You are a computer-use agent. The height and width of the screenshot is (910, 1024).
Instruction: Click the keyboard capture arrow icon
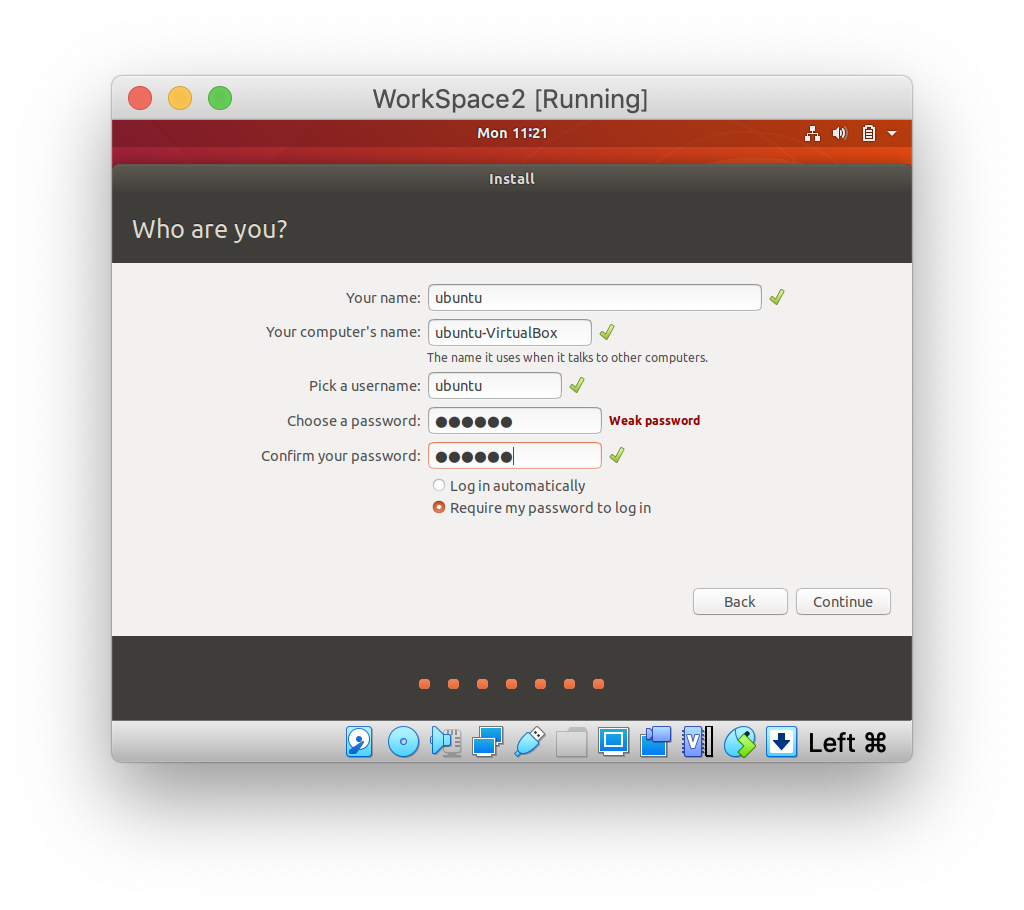pos(782,741)
